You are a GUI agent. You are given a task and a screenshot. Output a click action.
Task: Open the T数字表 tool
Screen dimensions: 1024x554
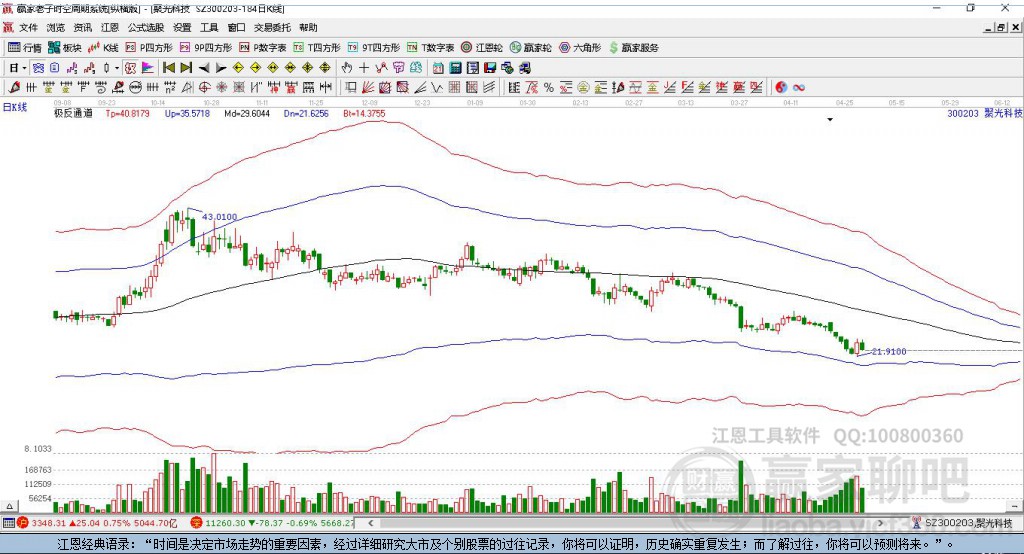(430, 48)
